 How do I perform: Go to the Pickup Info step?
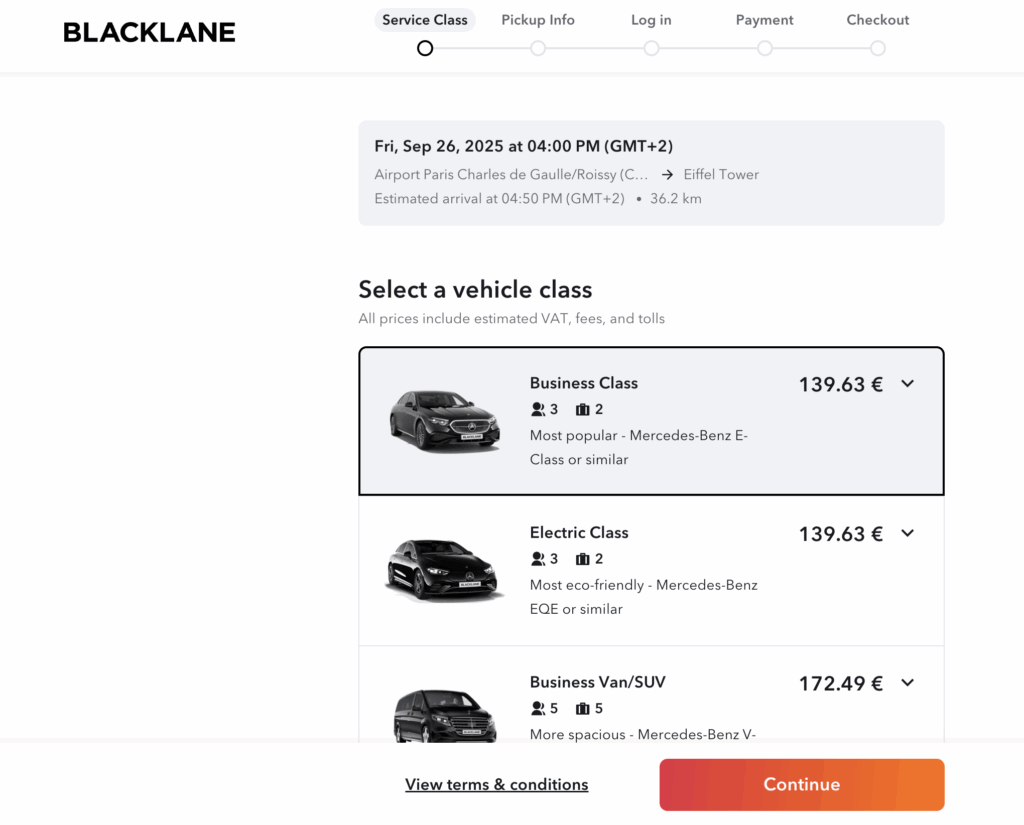point(537,20)
